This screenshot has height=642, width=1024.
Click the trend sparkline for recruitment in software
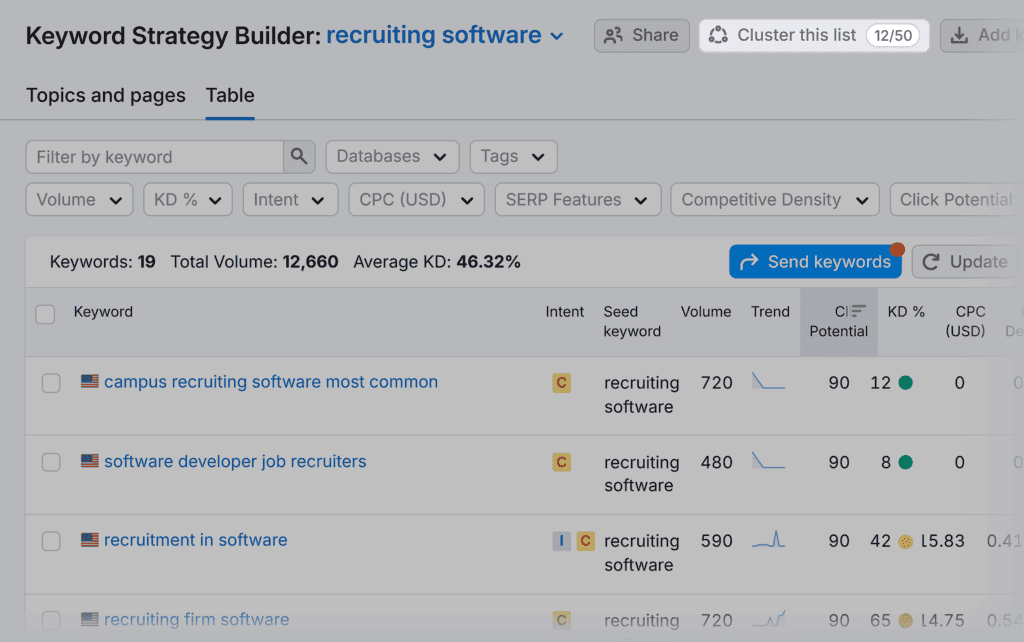(768, 541)
